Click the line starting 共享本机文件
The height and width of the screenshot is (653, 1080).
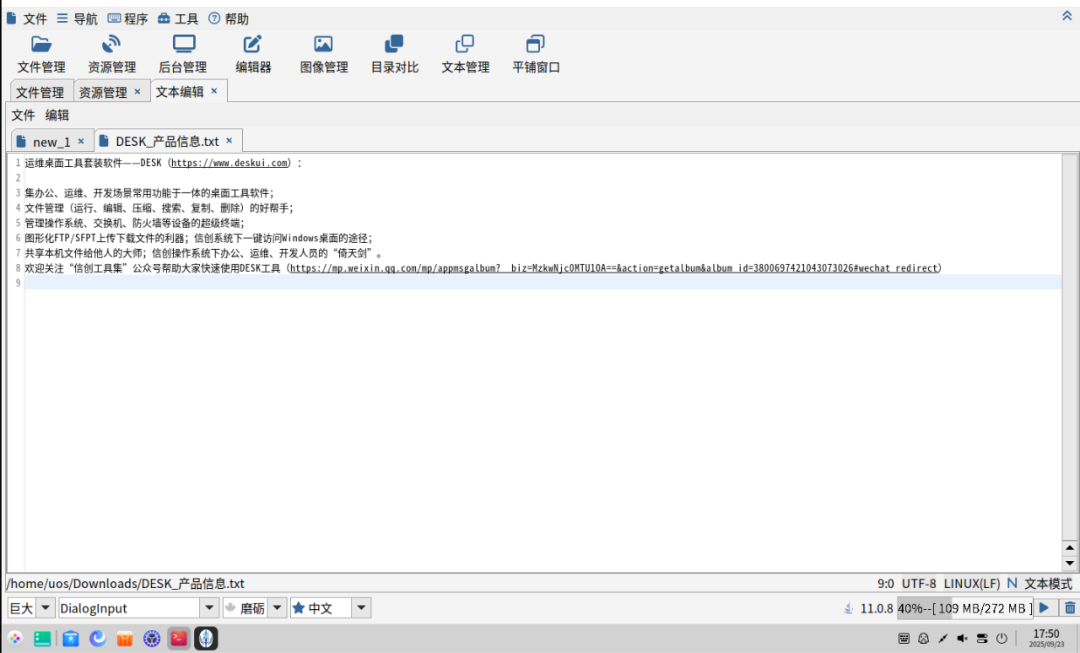point(204,253)
